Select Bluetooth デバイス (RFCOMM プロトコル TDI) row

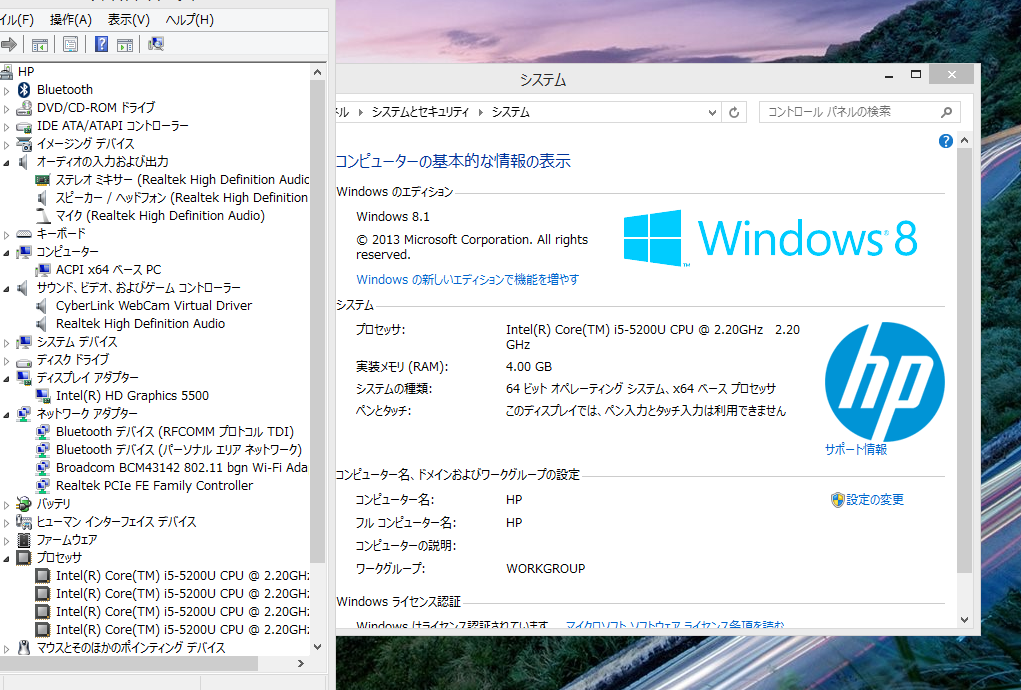(x=175, y=432)
